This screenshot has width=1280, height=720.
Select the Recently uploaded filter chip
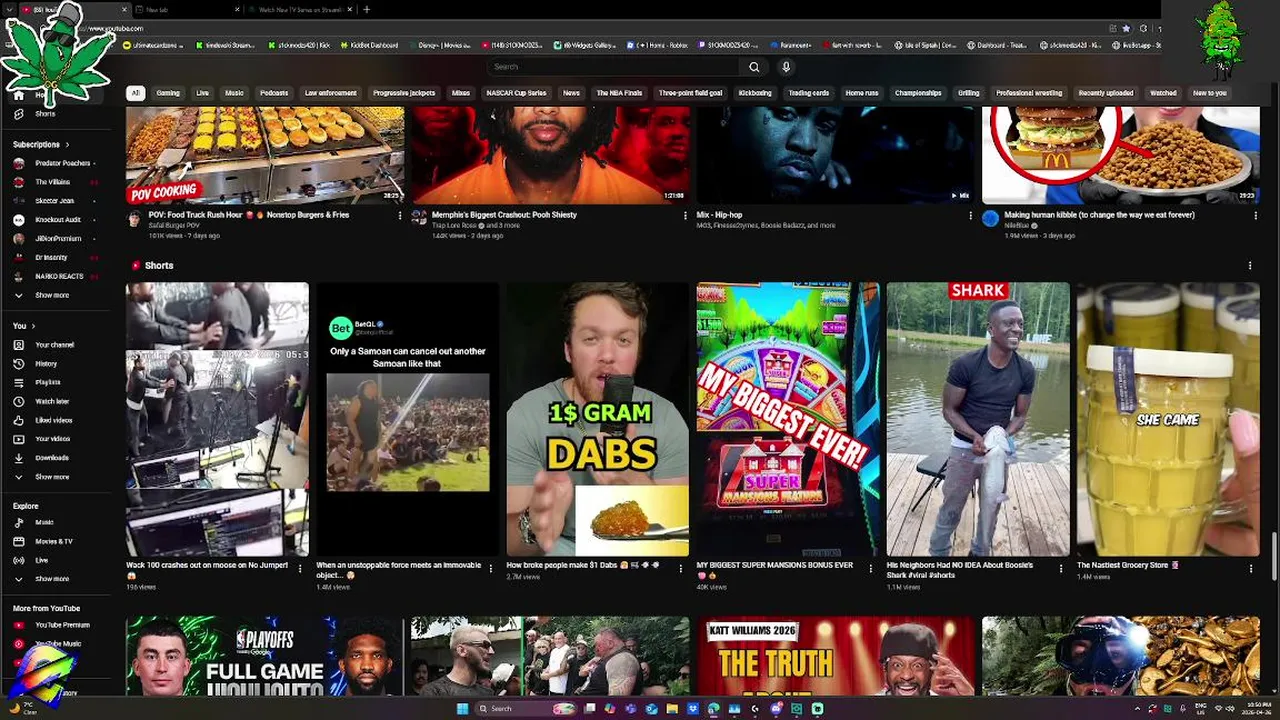(x=1106, y=93)
